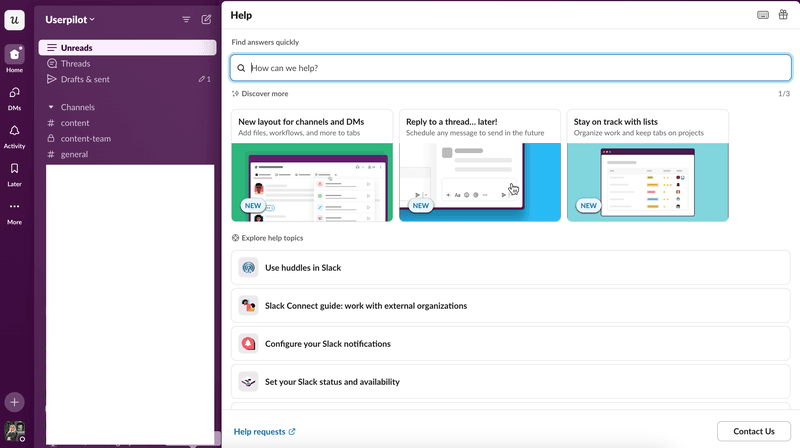Open Set your Slack status and availability
800x448 pixels.
pos(511,382)
